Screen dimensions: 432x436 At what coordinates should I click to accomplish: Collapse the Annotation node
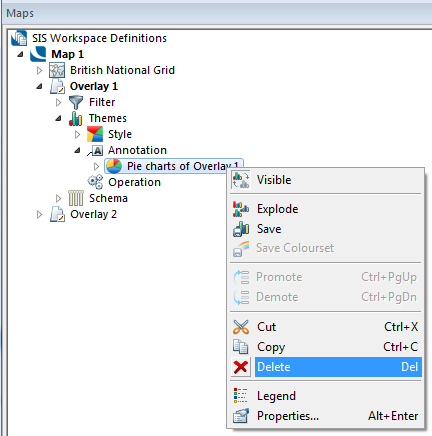point(77,150)
